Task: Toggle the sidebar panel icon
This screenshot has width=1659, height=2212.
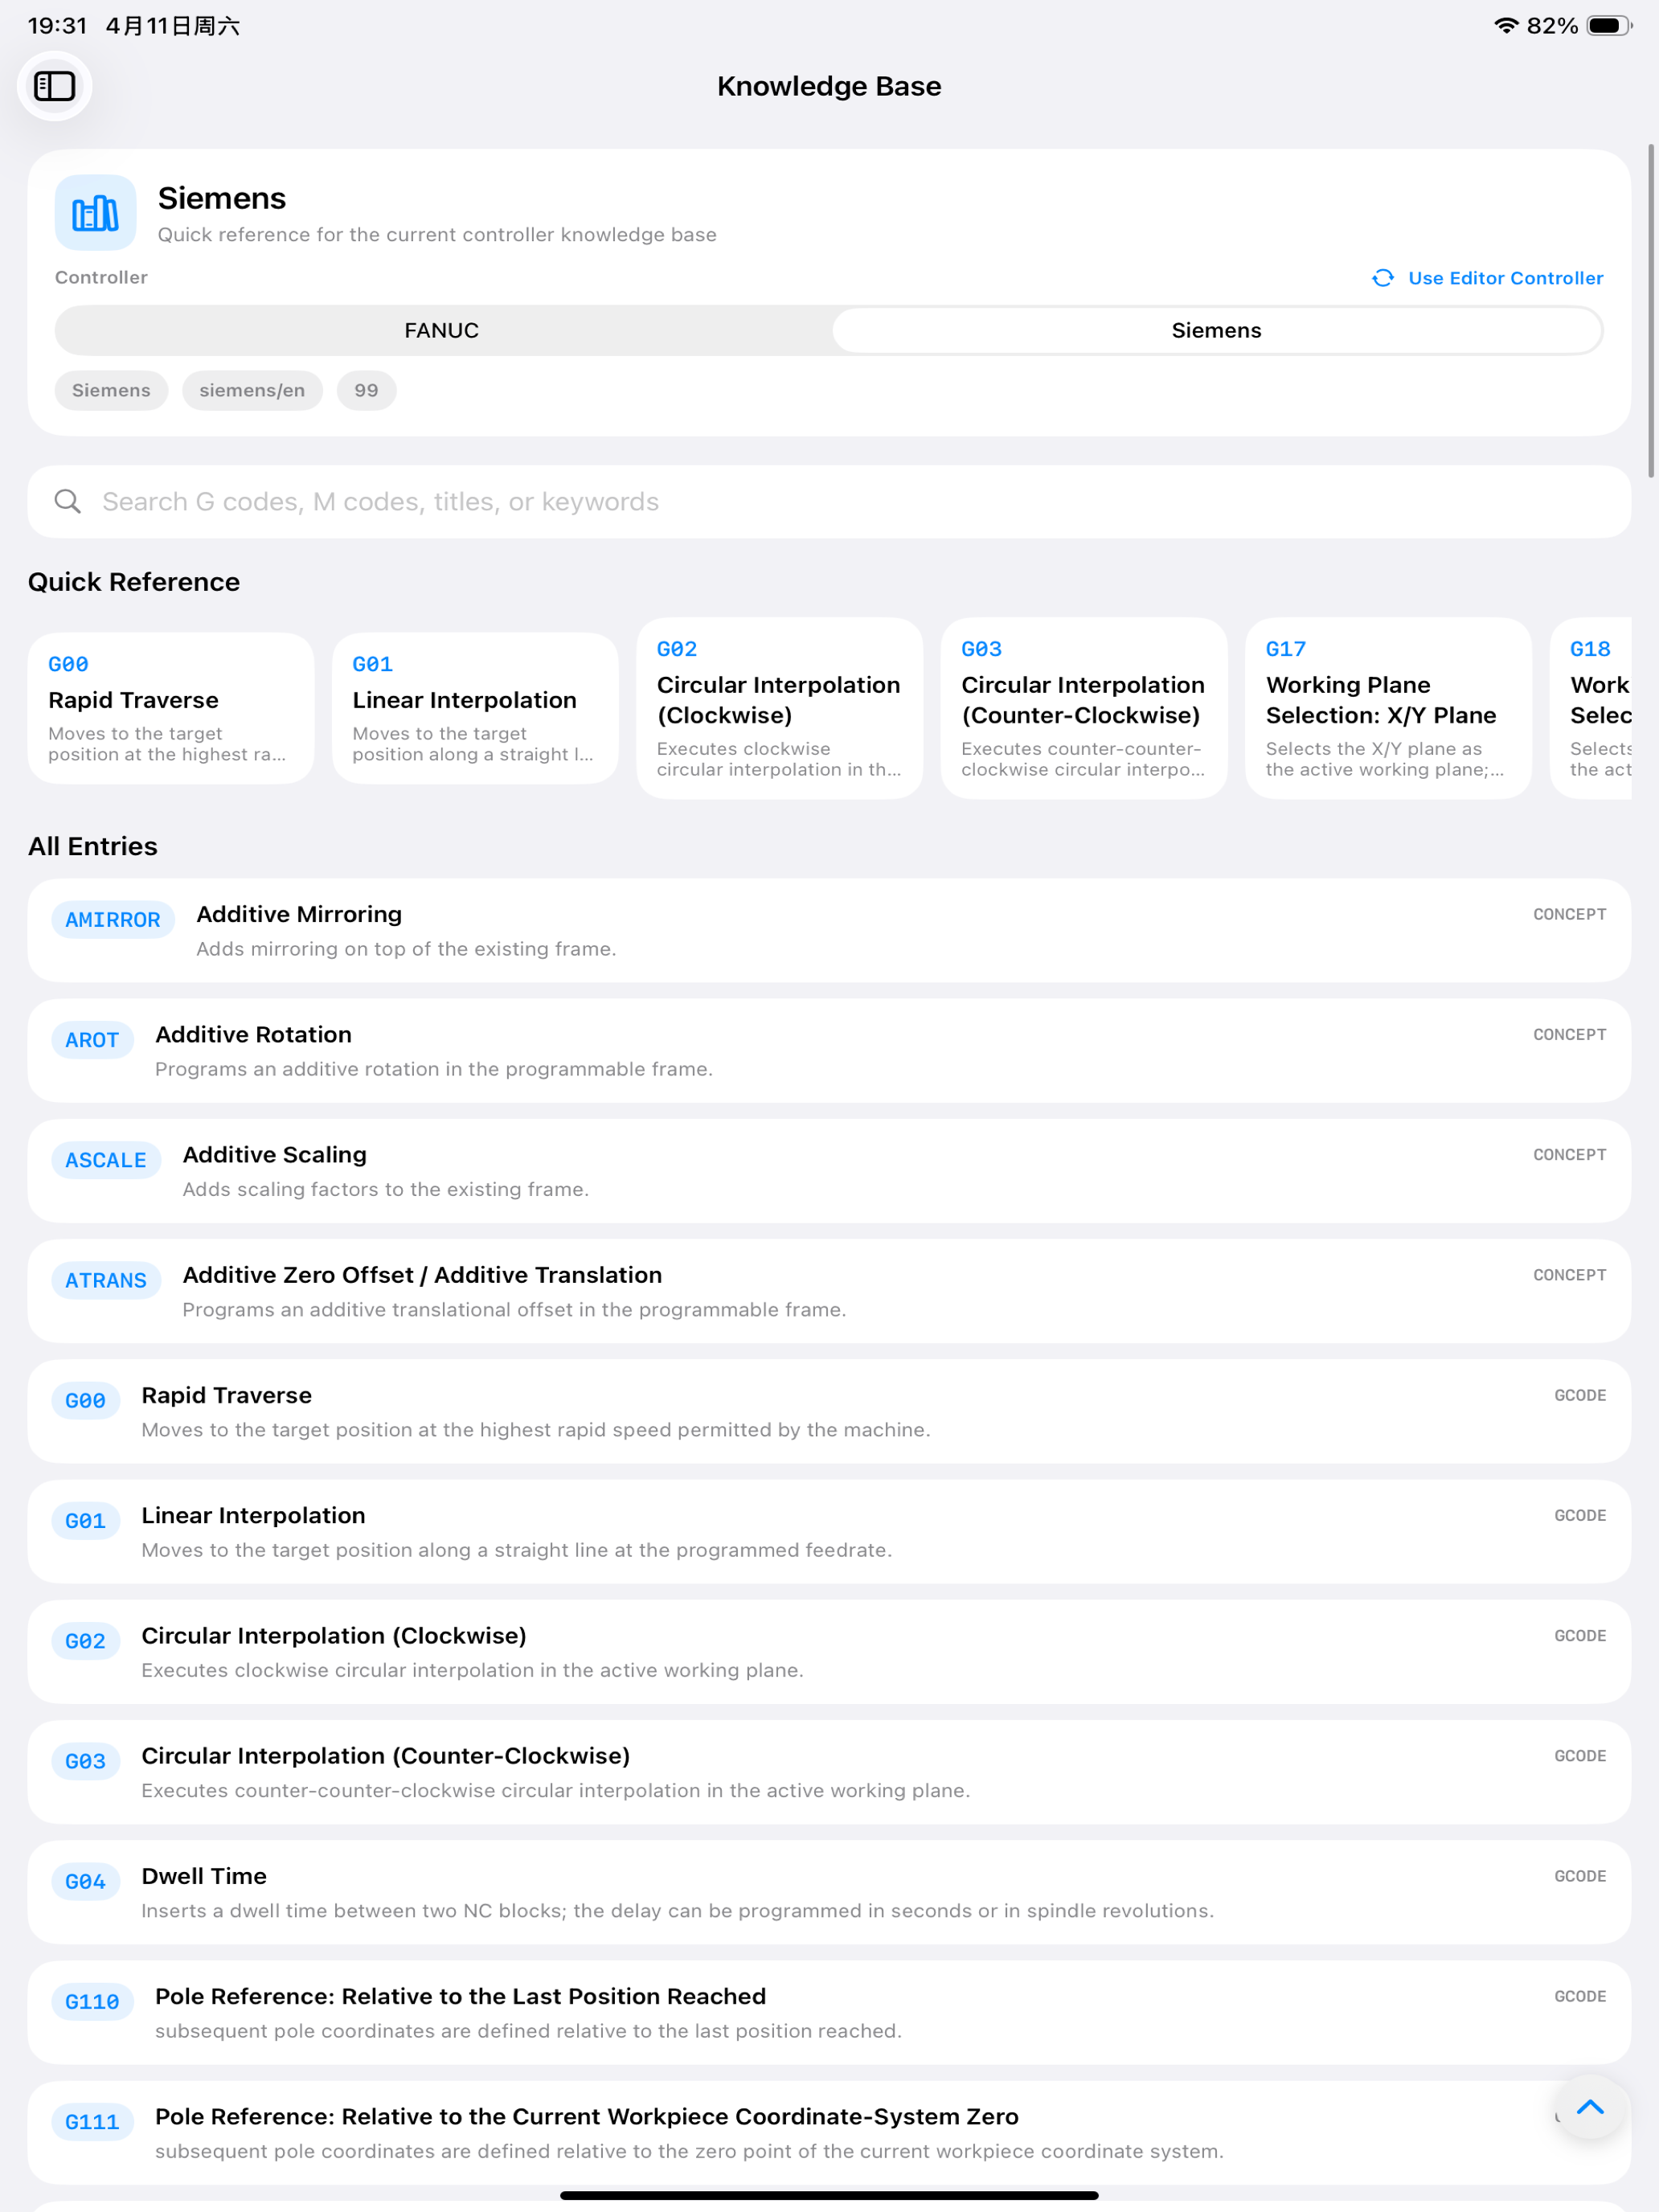Action: [55, 86]
